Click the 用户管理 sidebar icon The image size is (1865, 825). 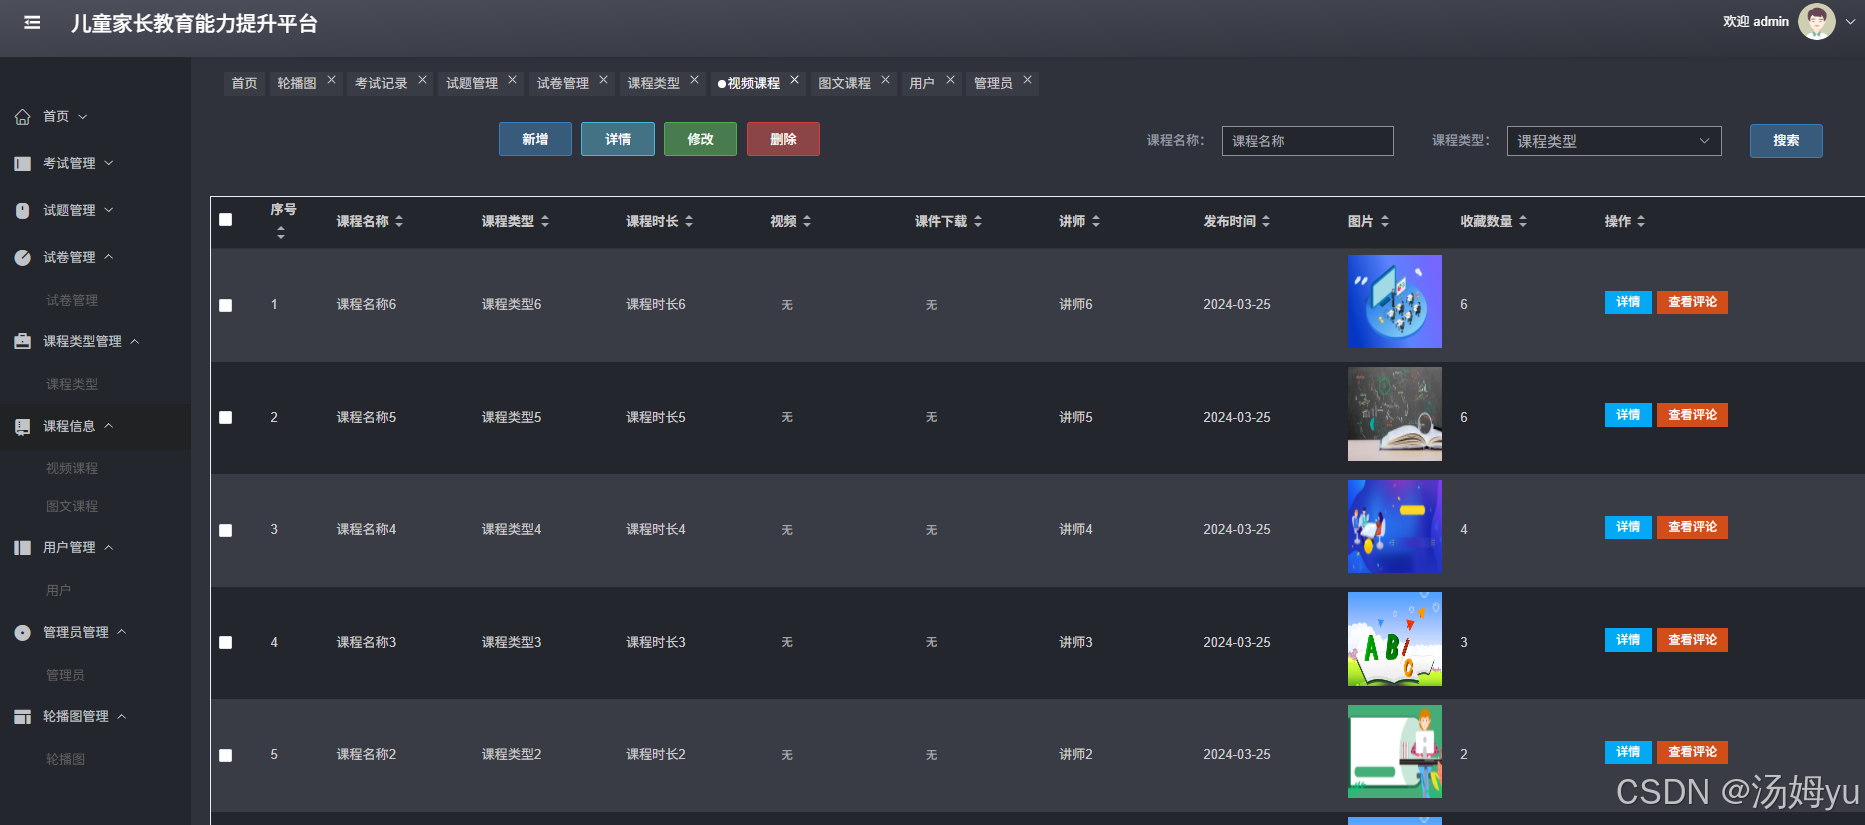coord(22,547)
